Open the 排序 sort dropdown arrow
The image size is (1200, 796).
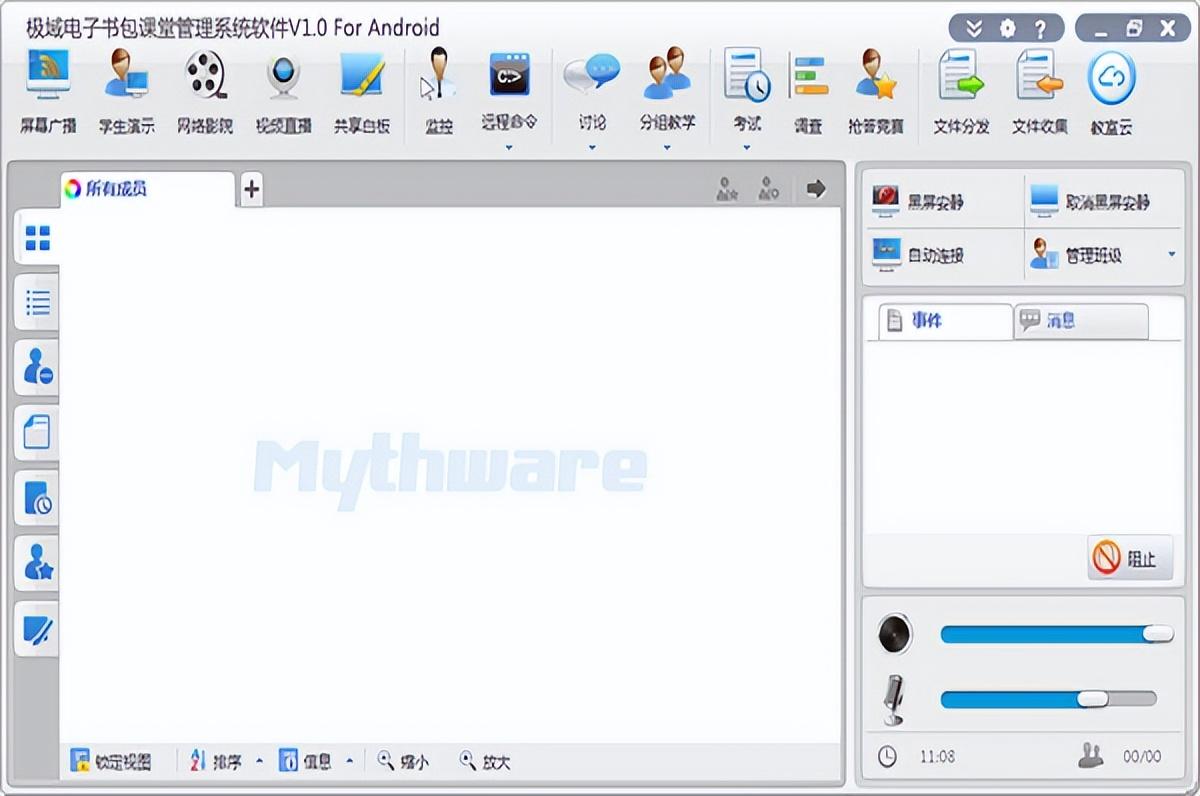pyautogui.click(x=259, y=762)
